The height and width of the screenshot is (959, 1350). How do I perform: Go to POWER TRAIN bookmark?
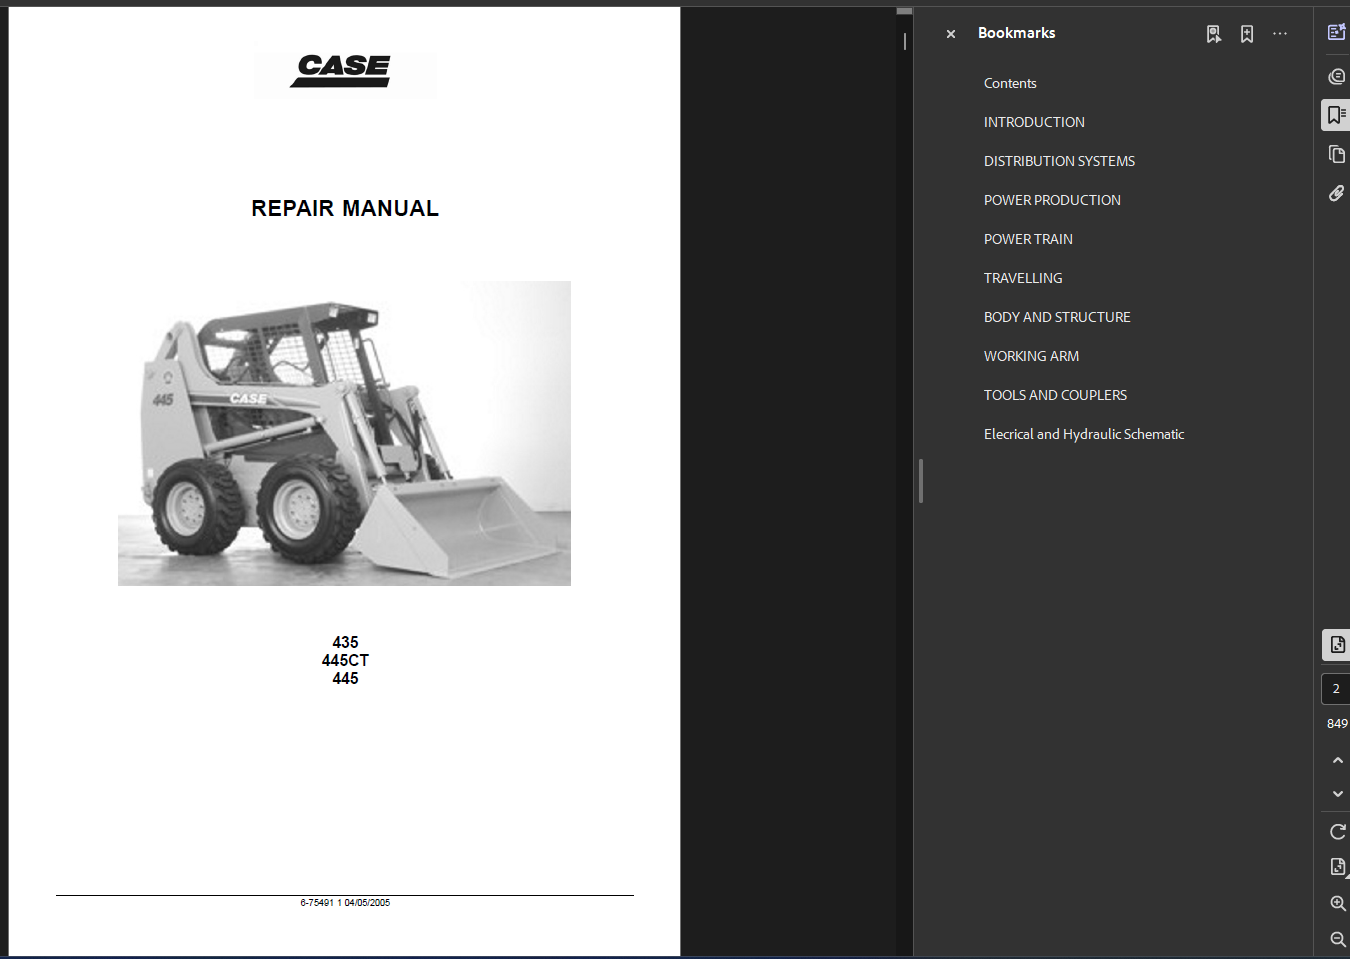1028,239
